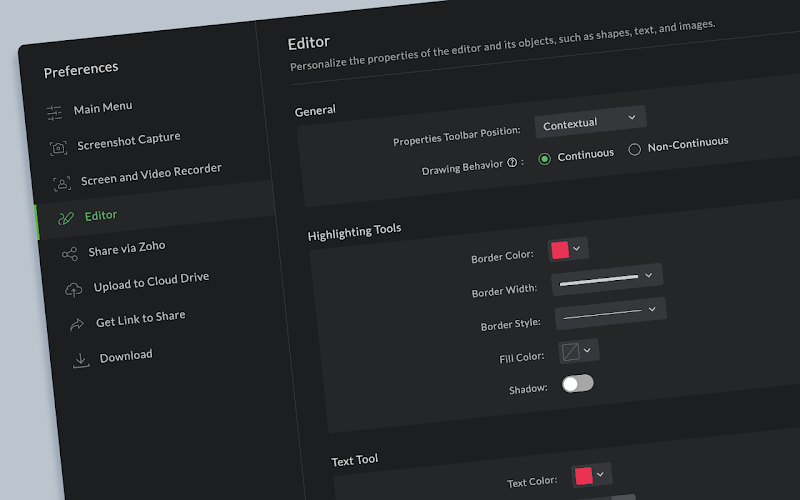The image size is (800, 500).
Task: Click the Text Tool heading
Action: click(355, 460)
